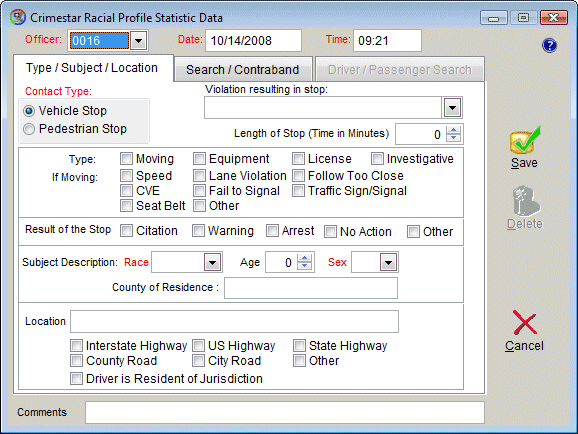This screenshot has width=578, height=434.
Task: Open the Sex dropdown
Action: click(x=388, y=263)
